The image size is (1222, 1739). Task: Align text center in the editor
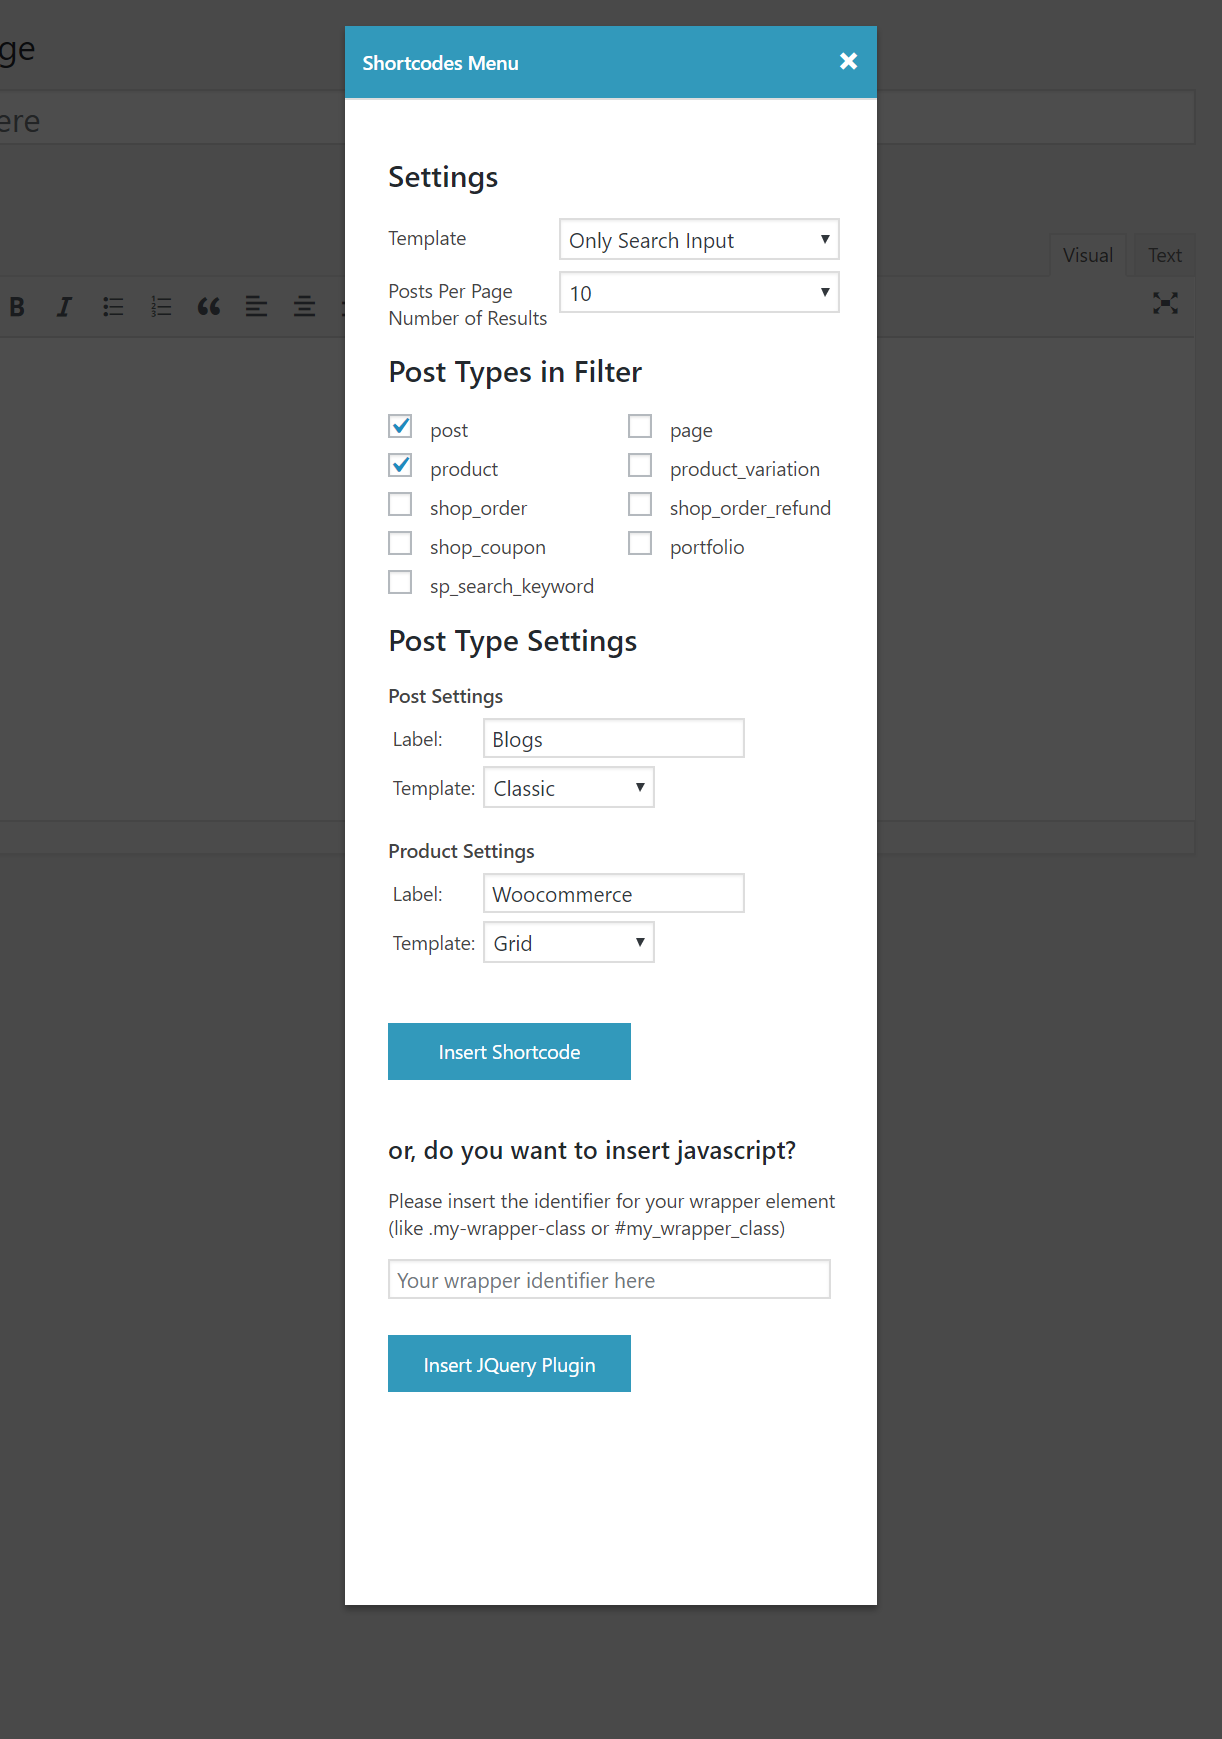[305, 307]
